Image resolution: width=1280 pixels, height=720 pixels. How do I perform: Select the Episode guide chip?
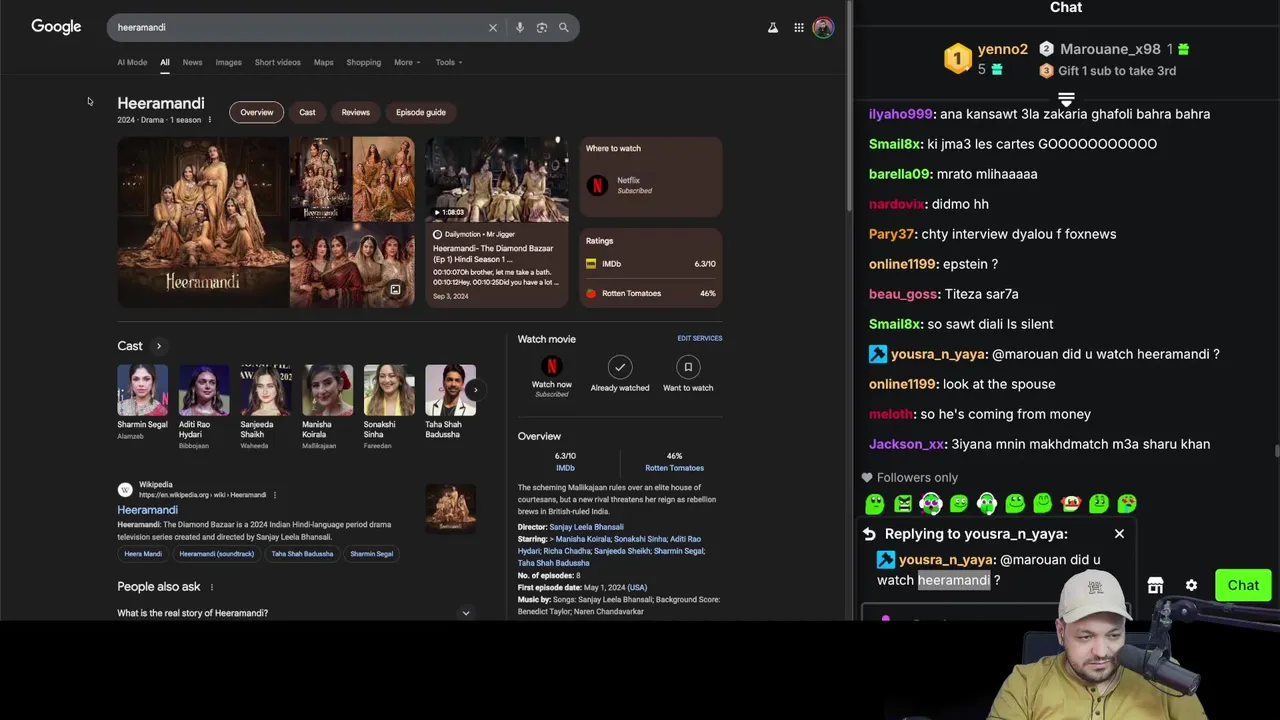click(x=421, y=112)
